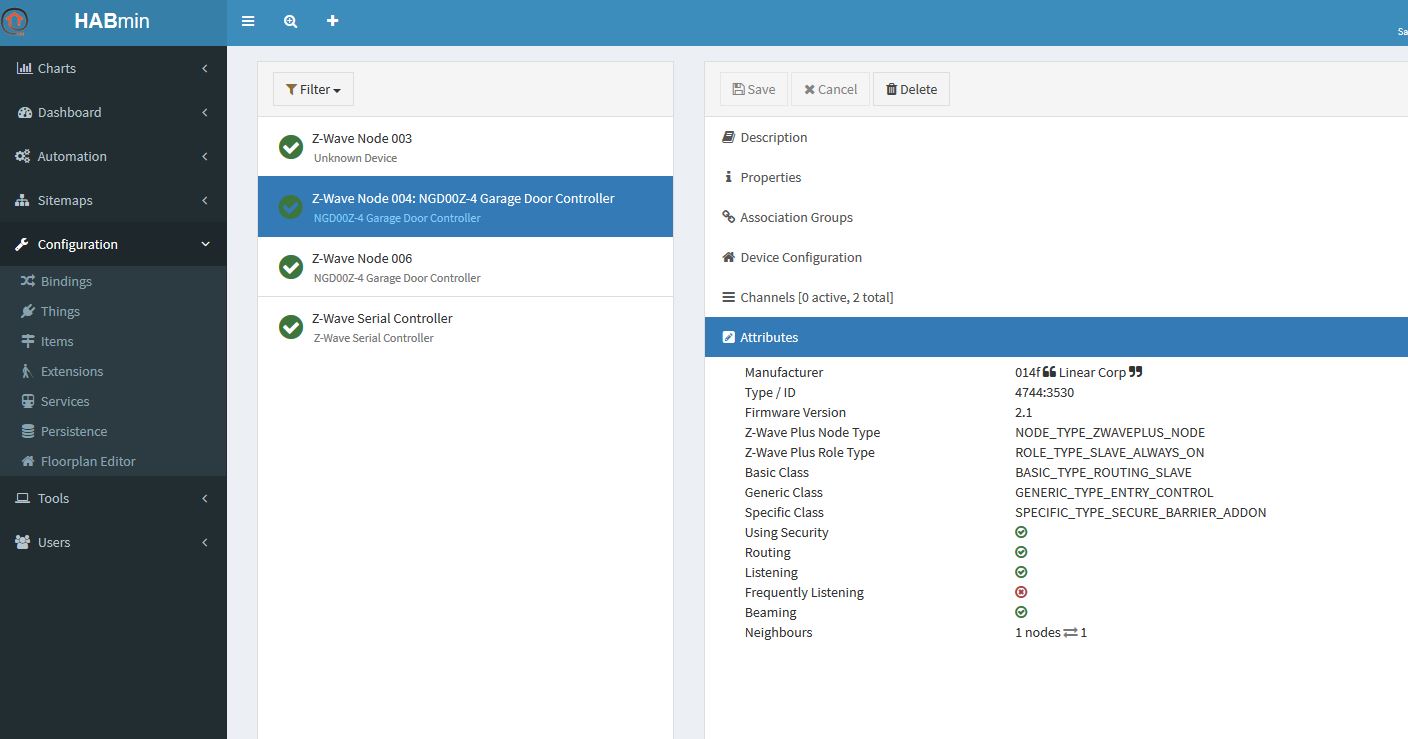Click the Beaming green check indicator
The width and height of the screenshot is (1408, 739).
tap(1021, 612)
